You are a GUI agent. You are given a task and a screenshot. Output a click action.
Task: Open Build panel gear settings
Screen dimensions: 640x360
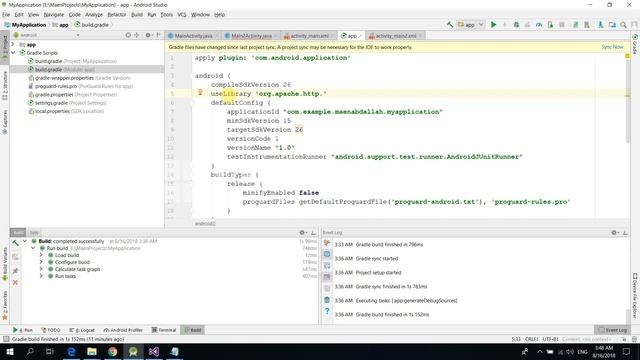pyautogui.click(x=302, y=233)
